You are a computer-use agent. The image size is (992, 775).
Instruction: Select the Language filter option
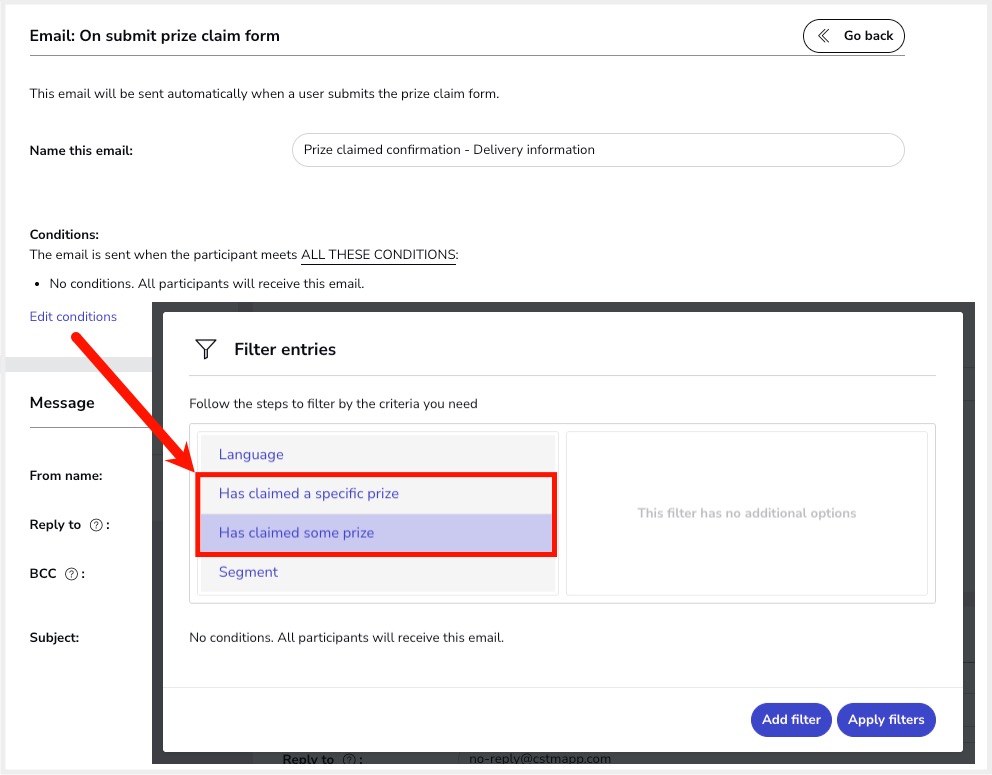point(251,454)
